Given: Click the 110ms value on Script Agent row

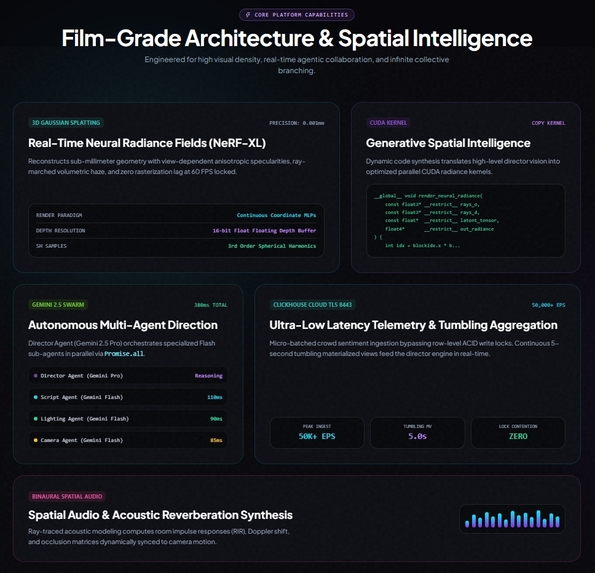Looking at the screenshot, I should (x=214, y=397).
